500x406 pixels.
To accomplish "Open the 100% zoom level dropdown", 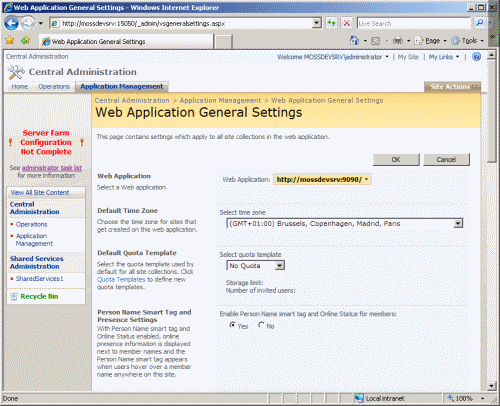I will point(482,398).
